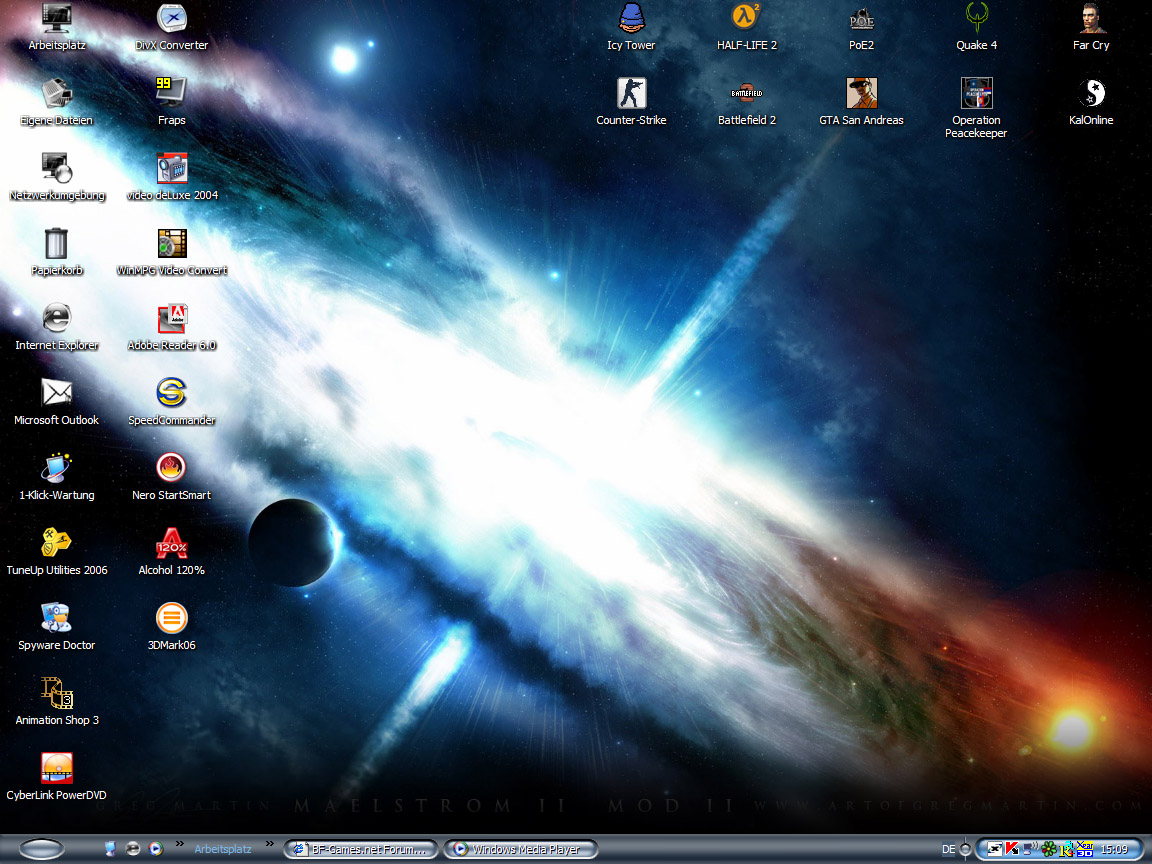Click Internet Explorer in the quick launch
This screenshot has height=864, width=1152.
click(133, 849)
